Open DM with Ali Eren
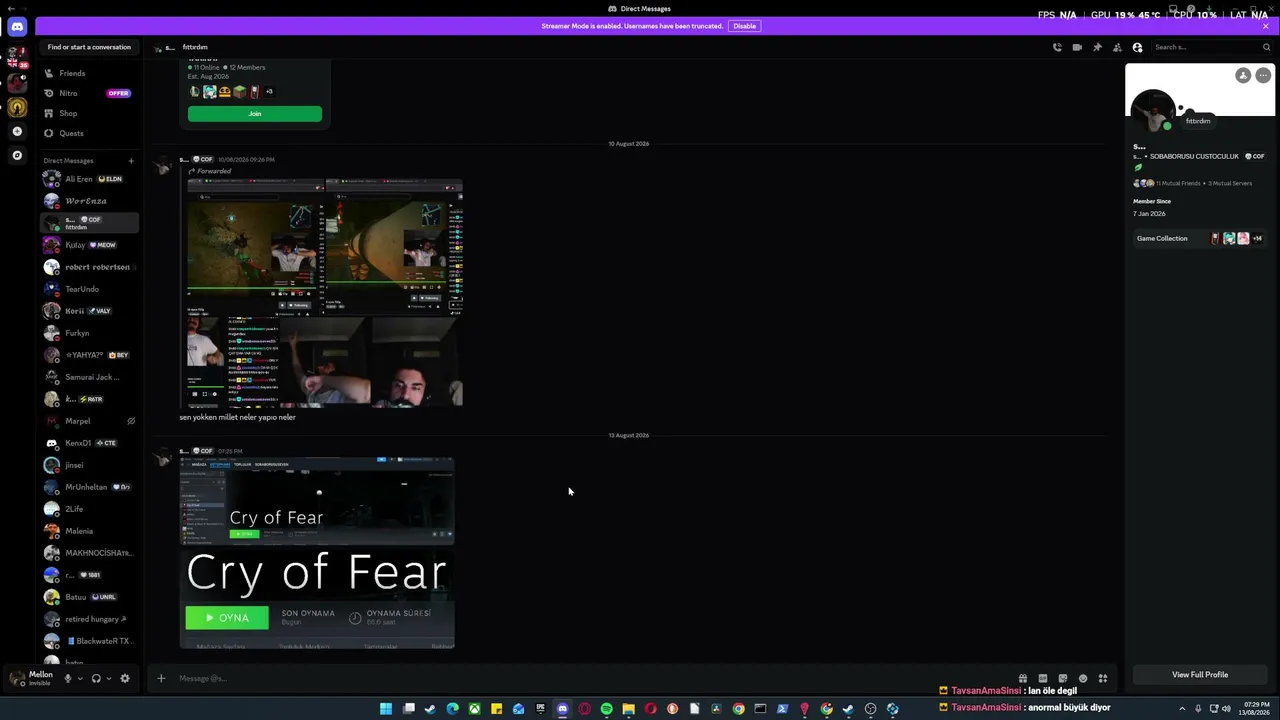This screenshot has height=720, width=1280. [90, 179]
